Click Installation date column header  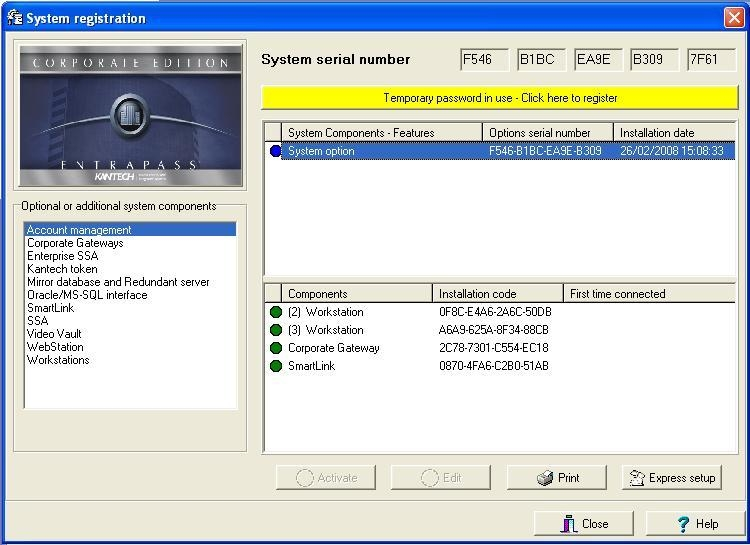click(674, 133)
